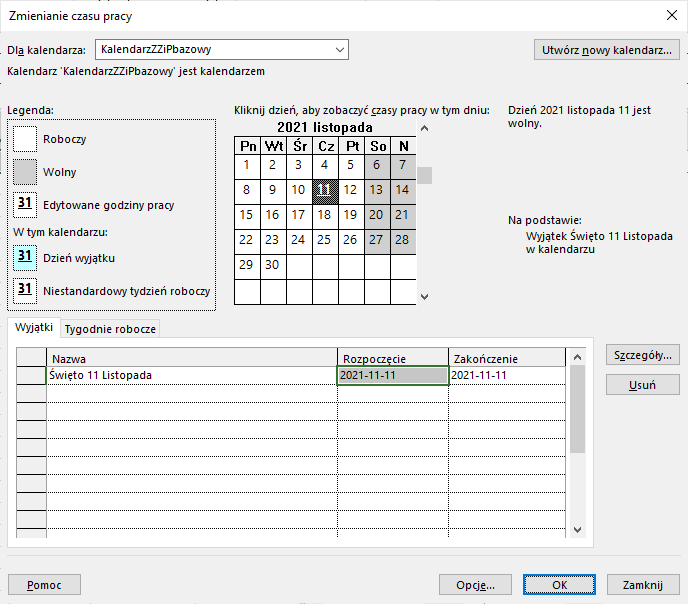Screen dimensions: 688x604
Task: Click 'Utwórz nowy kalendarz...' button
Action: click(x=607, y=49)
